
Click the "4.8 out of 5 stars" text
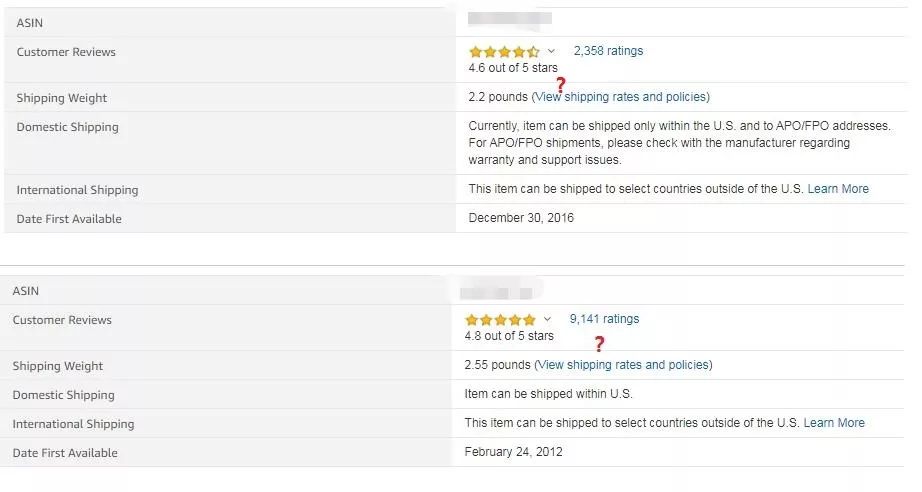pyautogui.click(x=508, y=336)
